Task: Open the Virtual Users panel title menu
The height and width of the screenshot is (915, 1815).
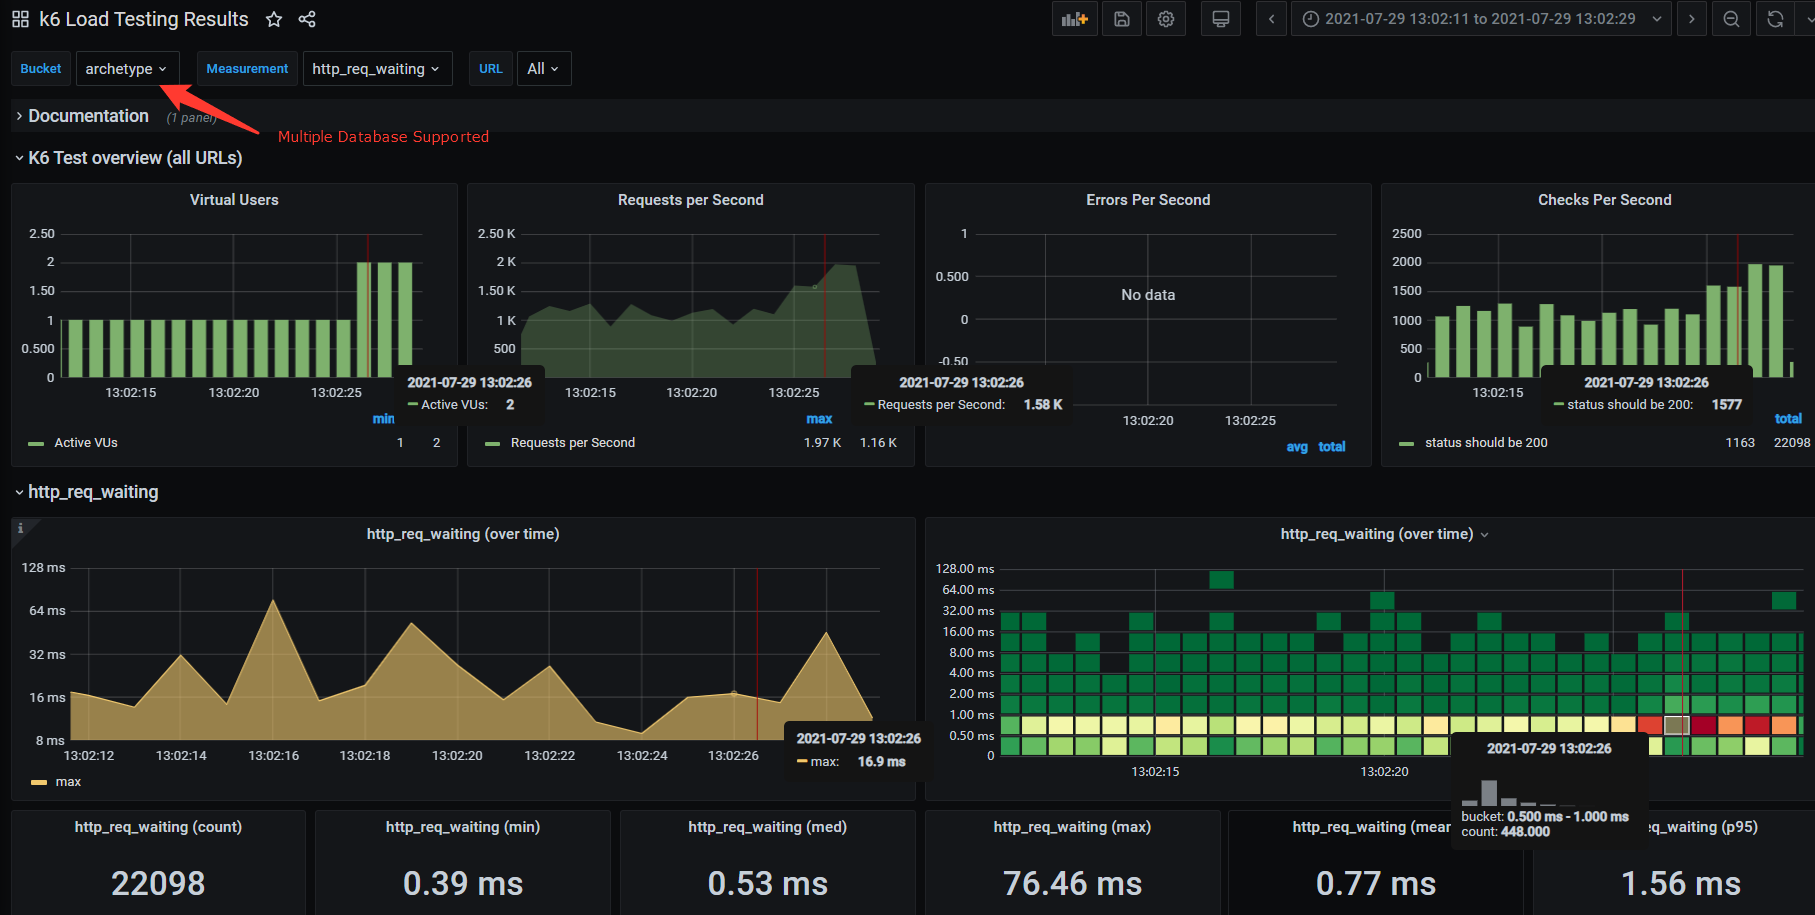Action: pos(234,200)
